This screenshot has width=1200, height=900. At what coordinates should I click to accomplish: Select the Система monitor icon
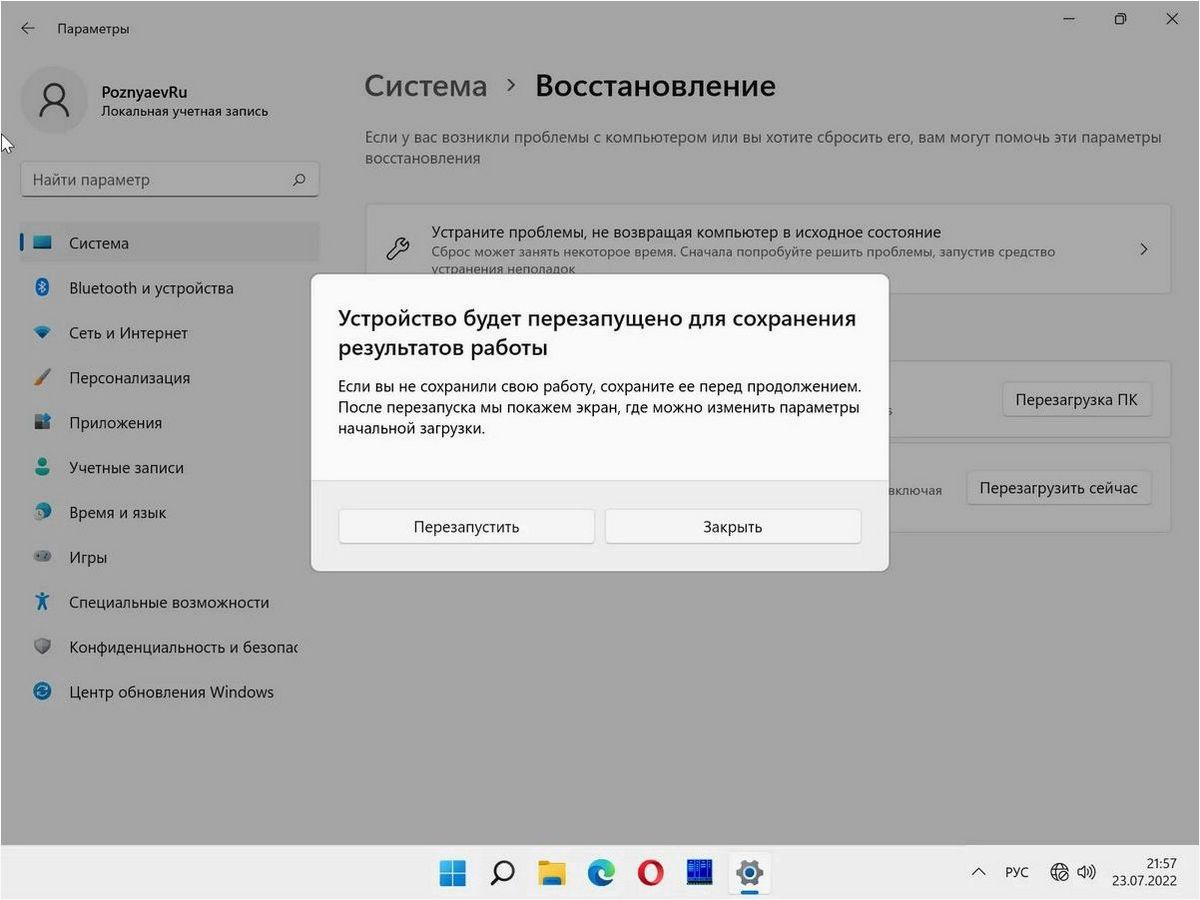[x=42, y=243]
